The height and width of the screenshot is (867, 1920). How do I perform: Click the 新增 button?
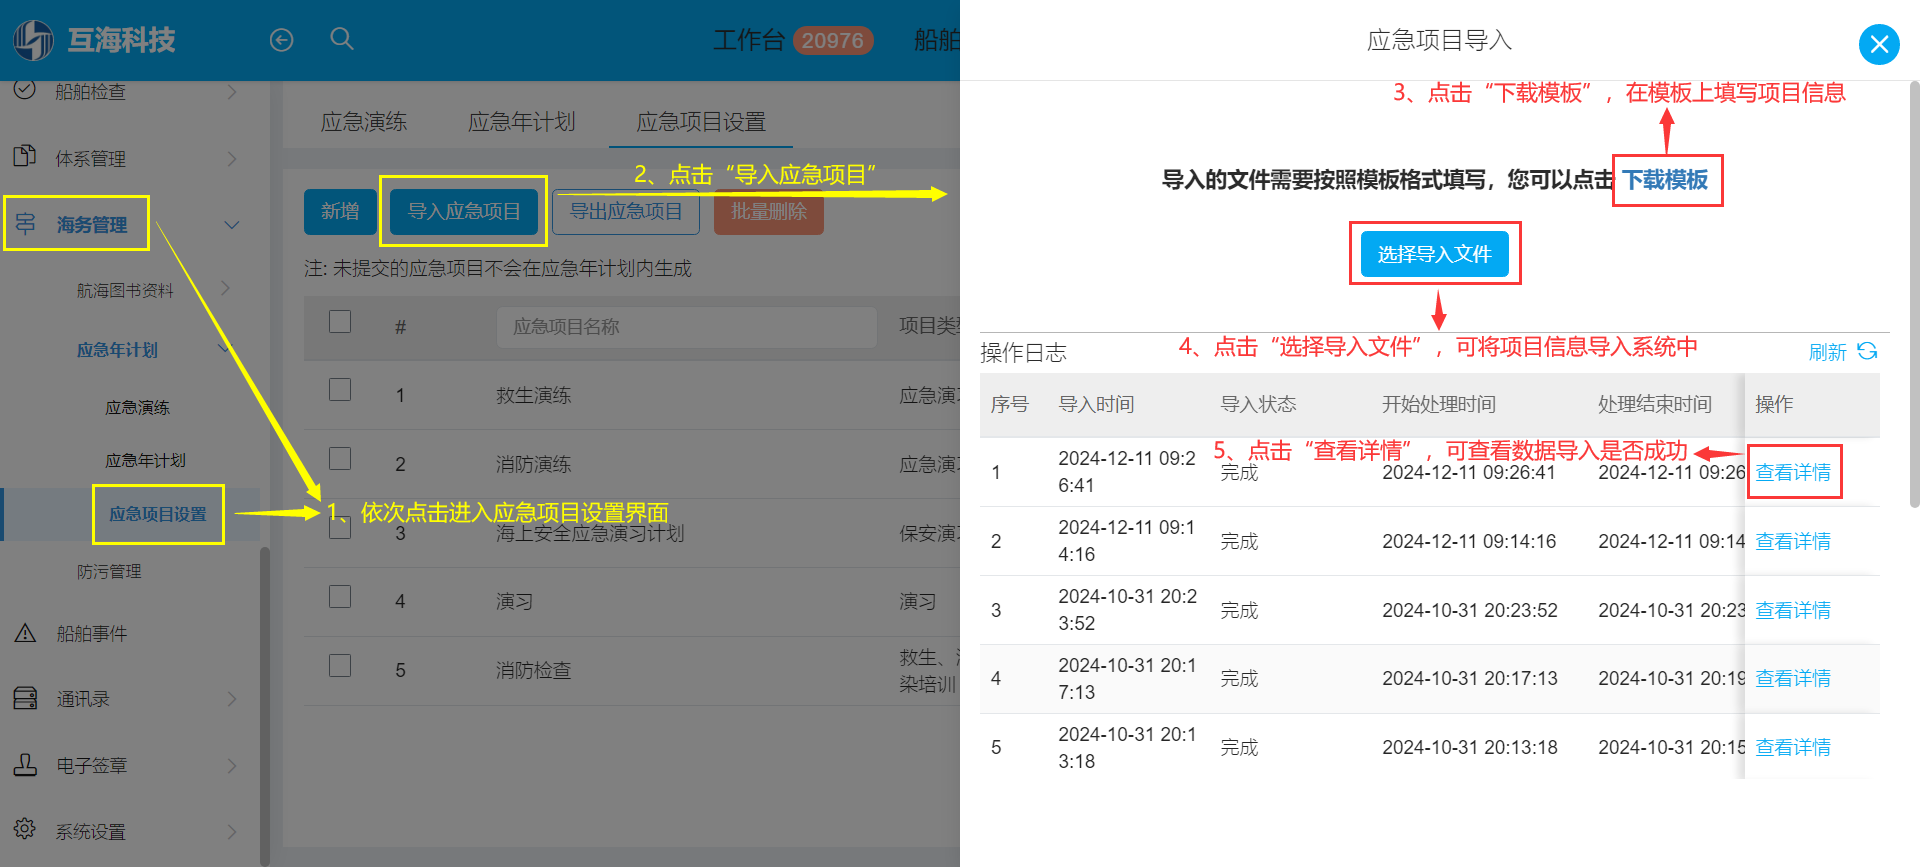coord(340,211)
